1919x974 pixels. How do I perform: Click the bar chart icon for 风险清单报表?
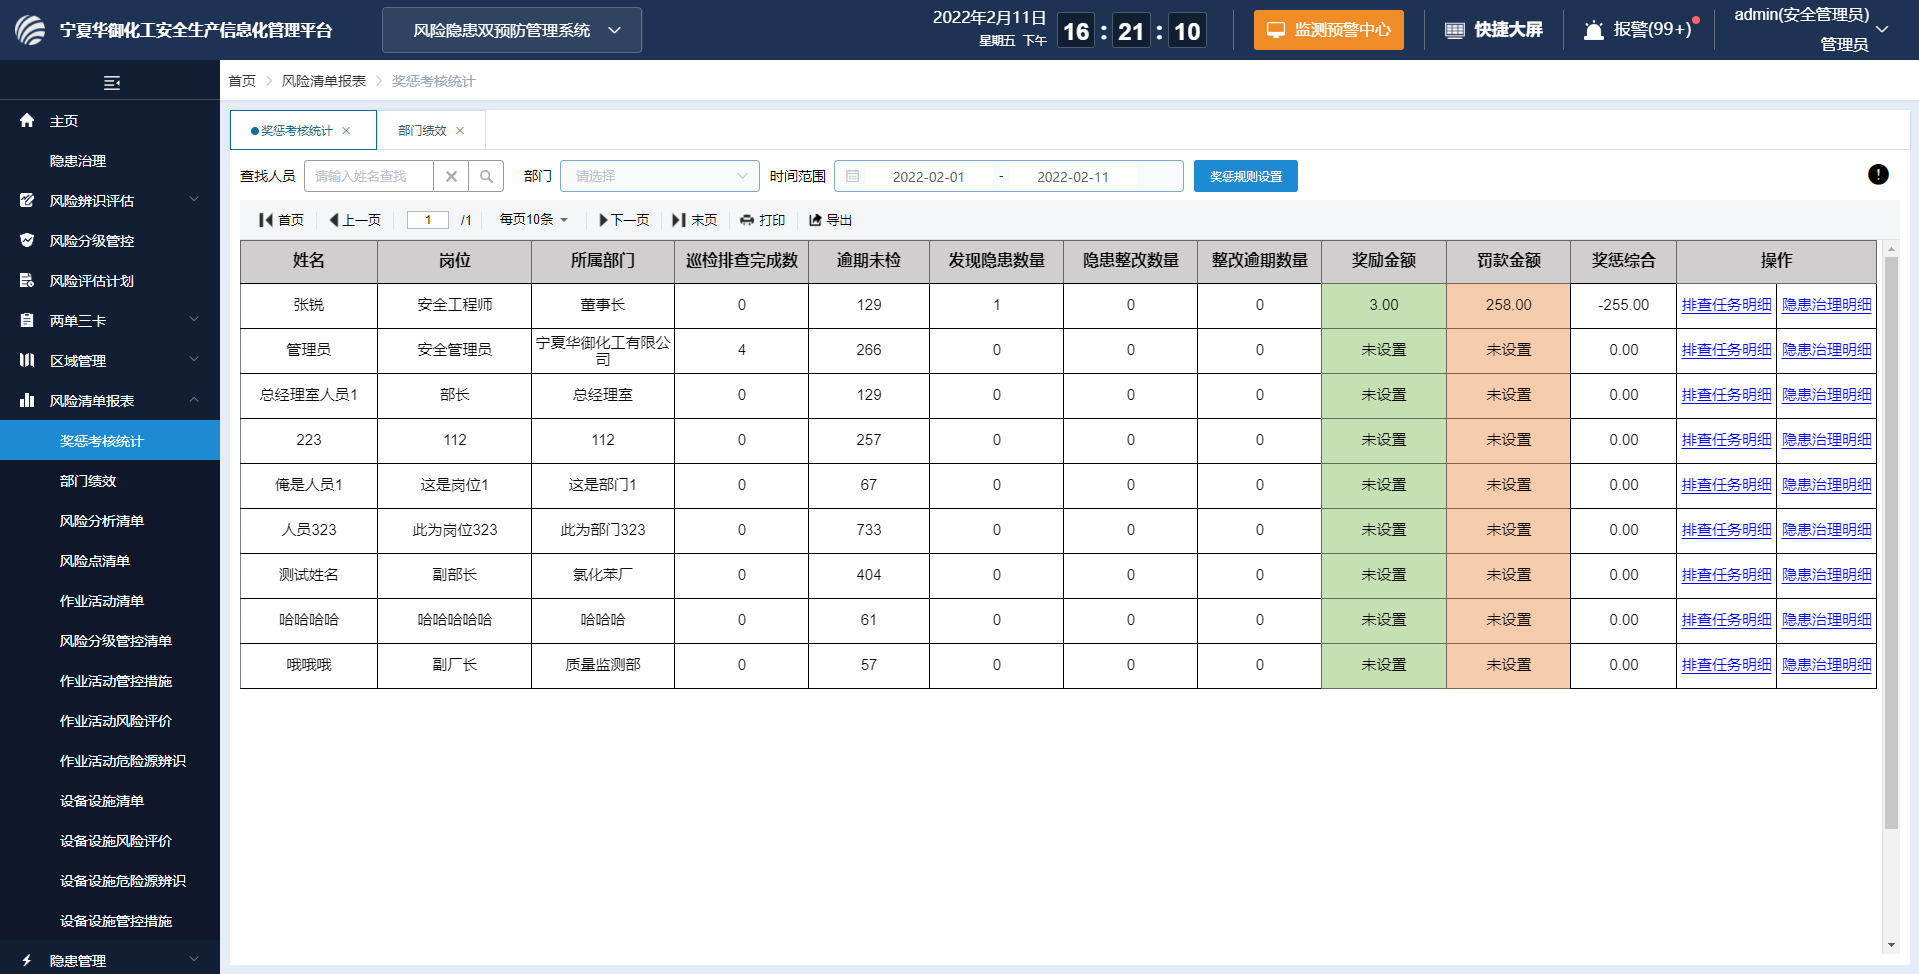point(27,400)
